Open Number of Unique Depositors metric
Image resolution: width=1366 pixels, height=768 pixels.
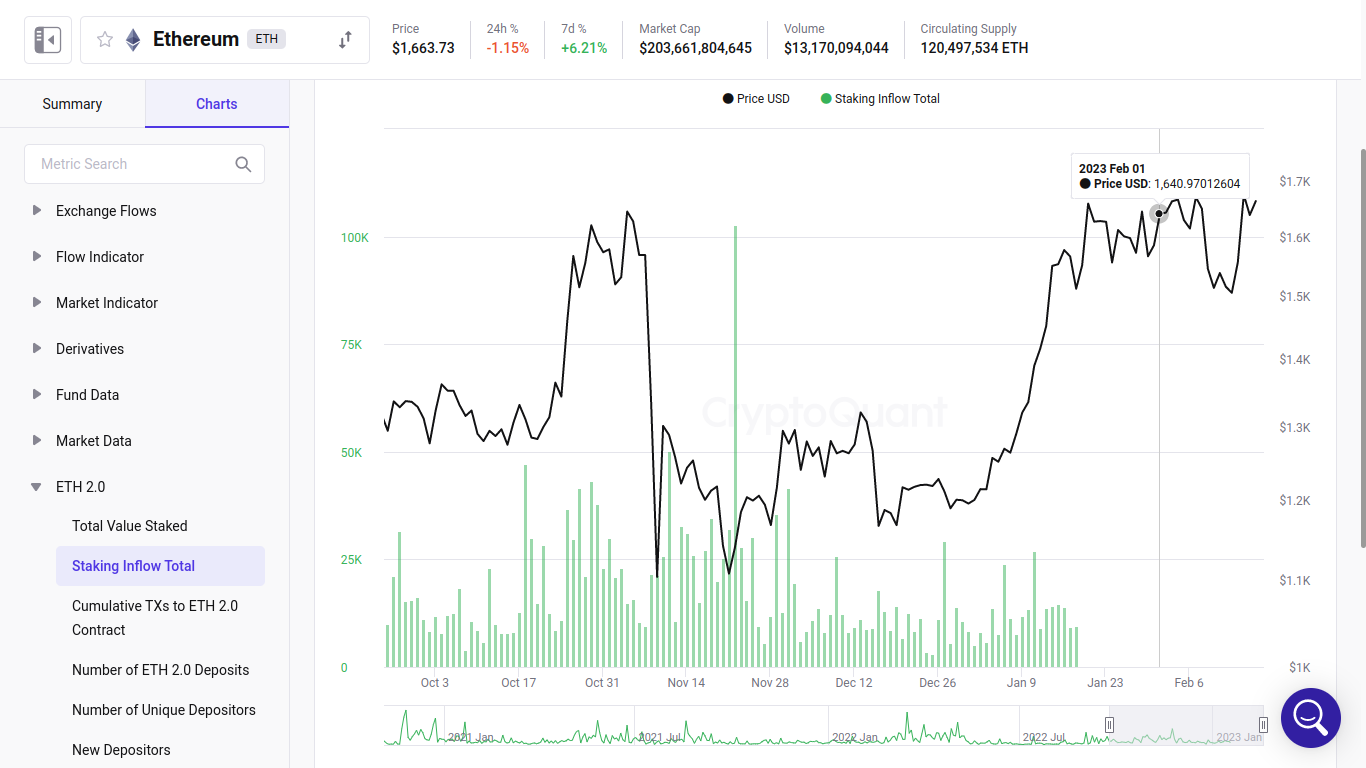[x=164, y=710]
